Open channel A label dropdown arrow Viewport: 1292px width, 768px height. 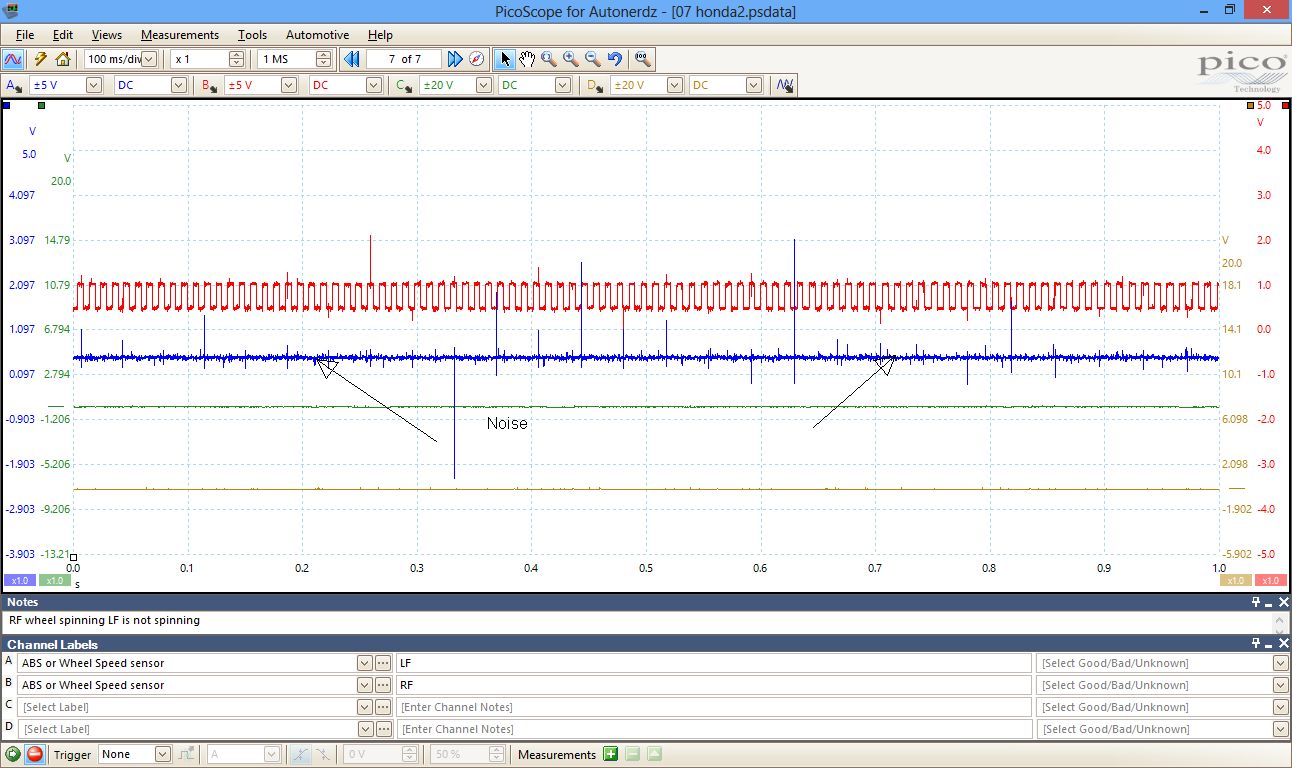(x=364, y=663)
